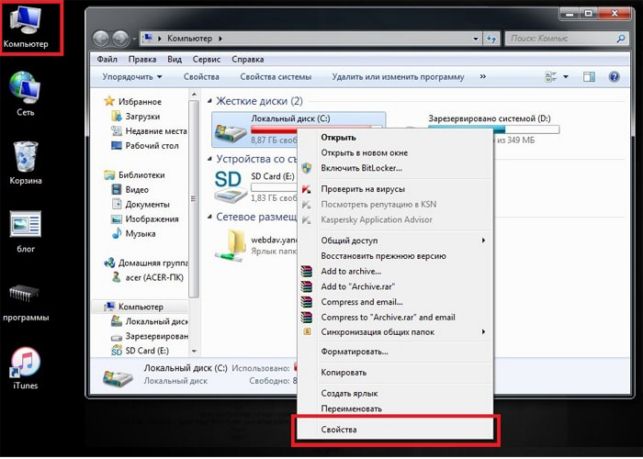Image resolution: width=643 pixels, height=459 pixels.
Task: Open the Файл menu
Action: [x=107, y=59]
